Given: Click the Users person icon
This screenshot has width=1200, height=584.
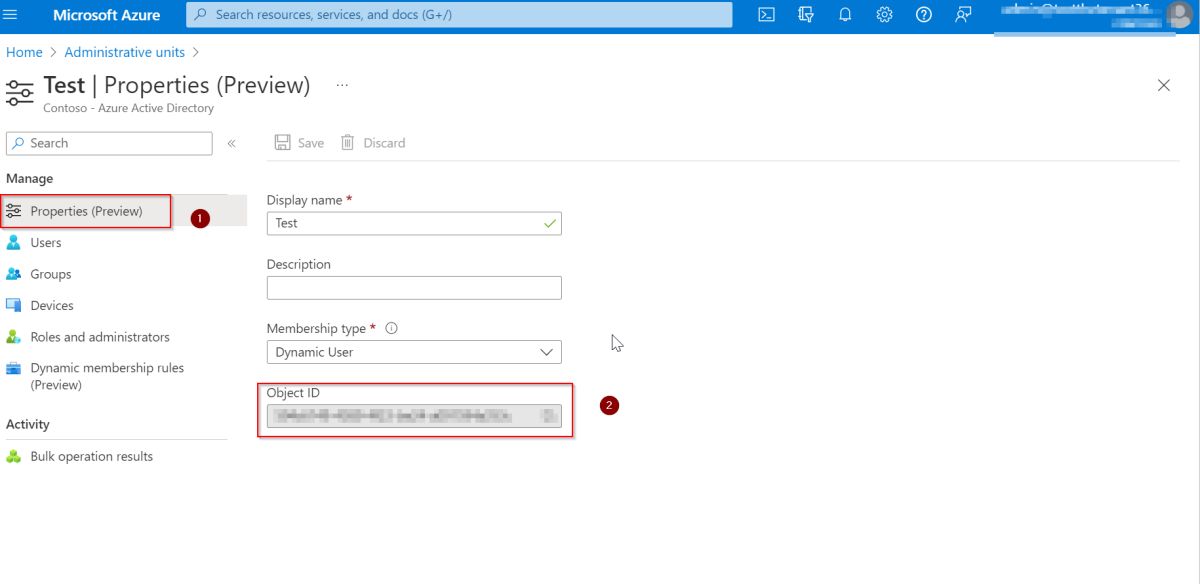Looking at the screenshot, I should coord(14,243).
